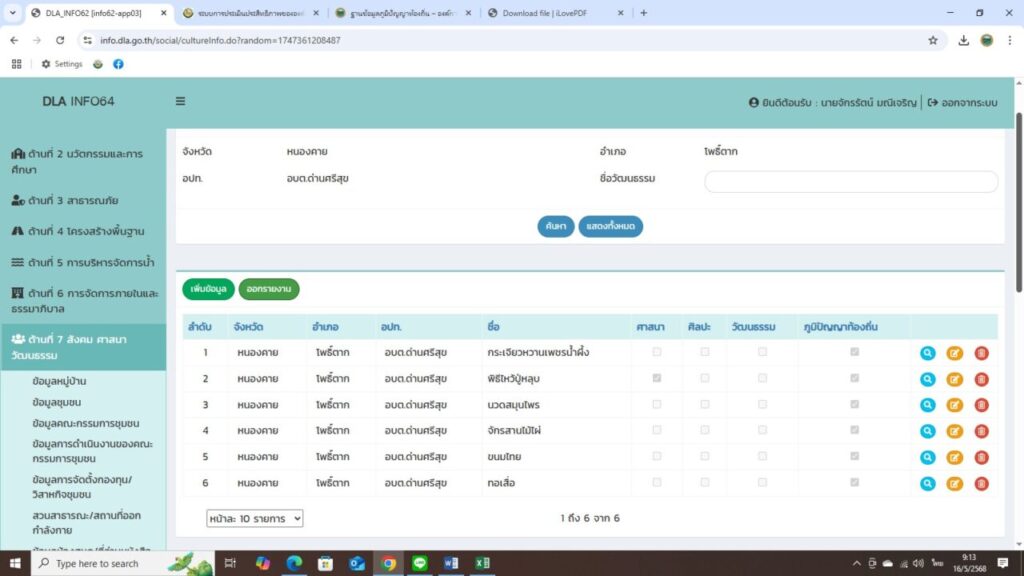Viewport: 1024px width, 576px height.
Task: Click the magnifier view icon for row 1
Action: (x=927, y=353)
